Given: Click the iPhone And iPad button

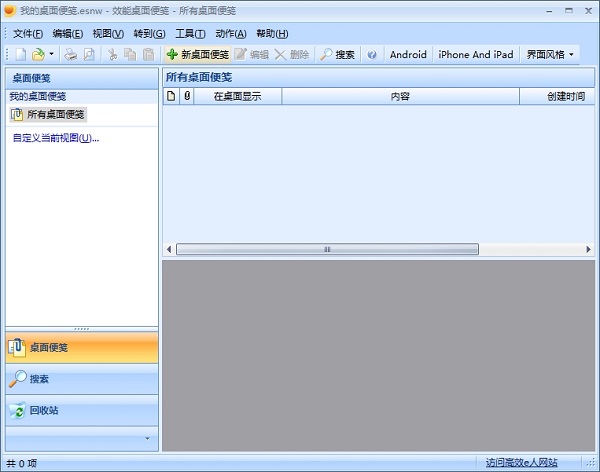Looking at the screenshot, I should coord(476,54).
